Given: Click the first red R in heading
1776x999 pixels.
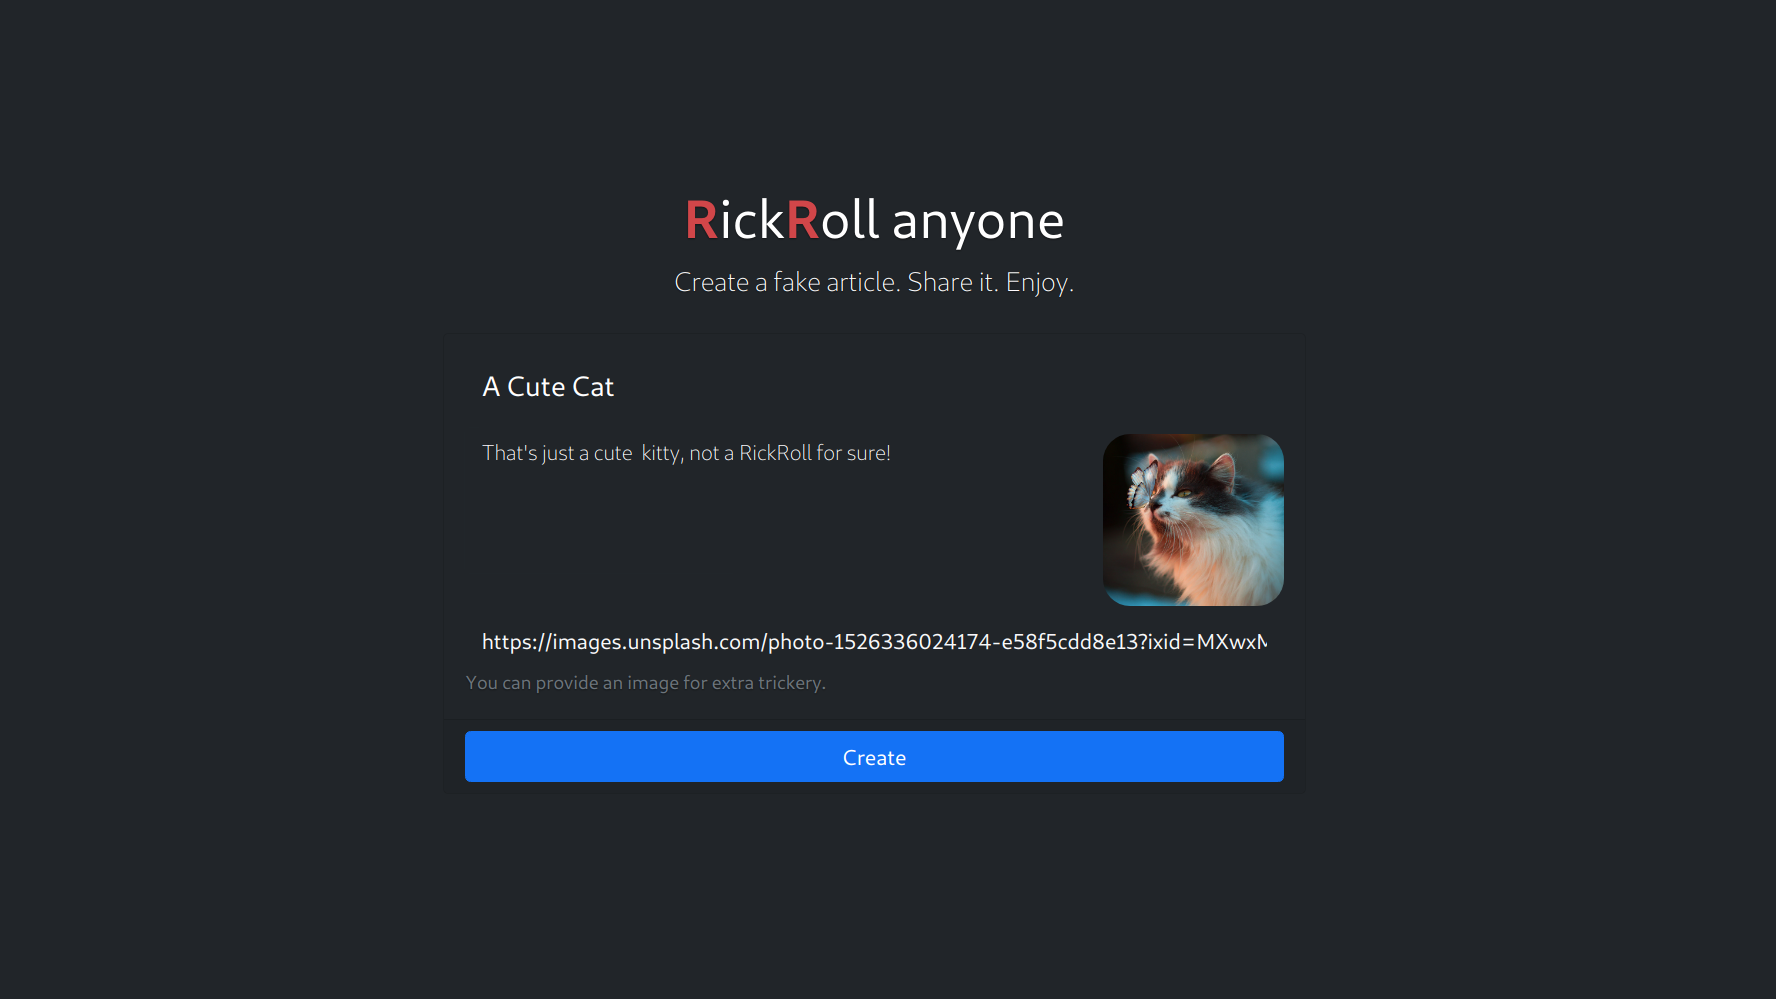Looking at the screenshot, I should pos(701,221).
